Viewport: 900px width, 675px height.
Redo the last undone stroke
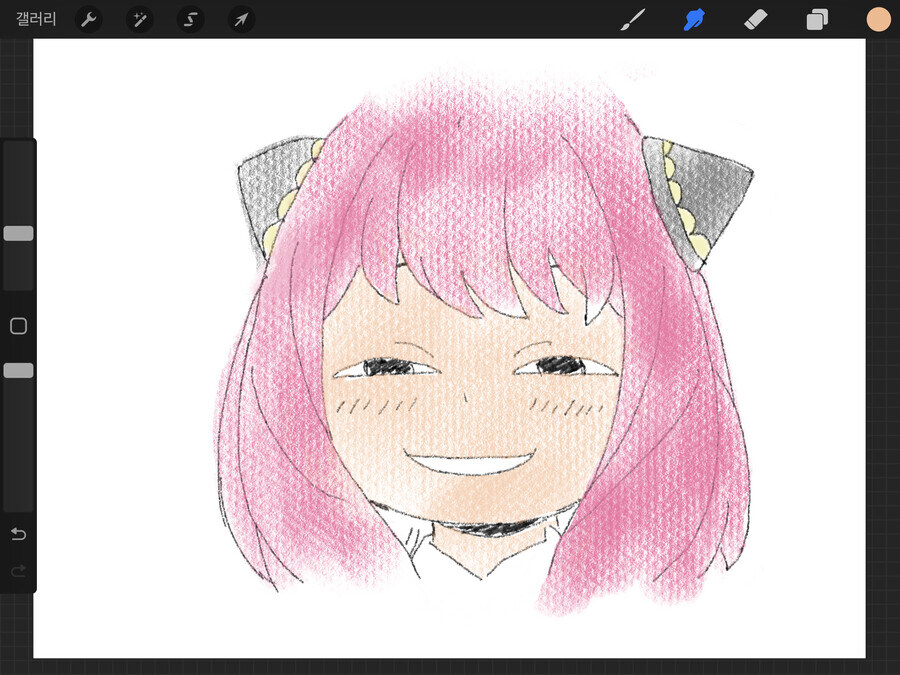(x=18, y=571)
